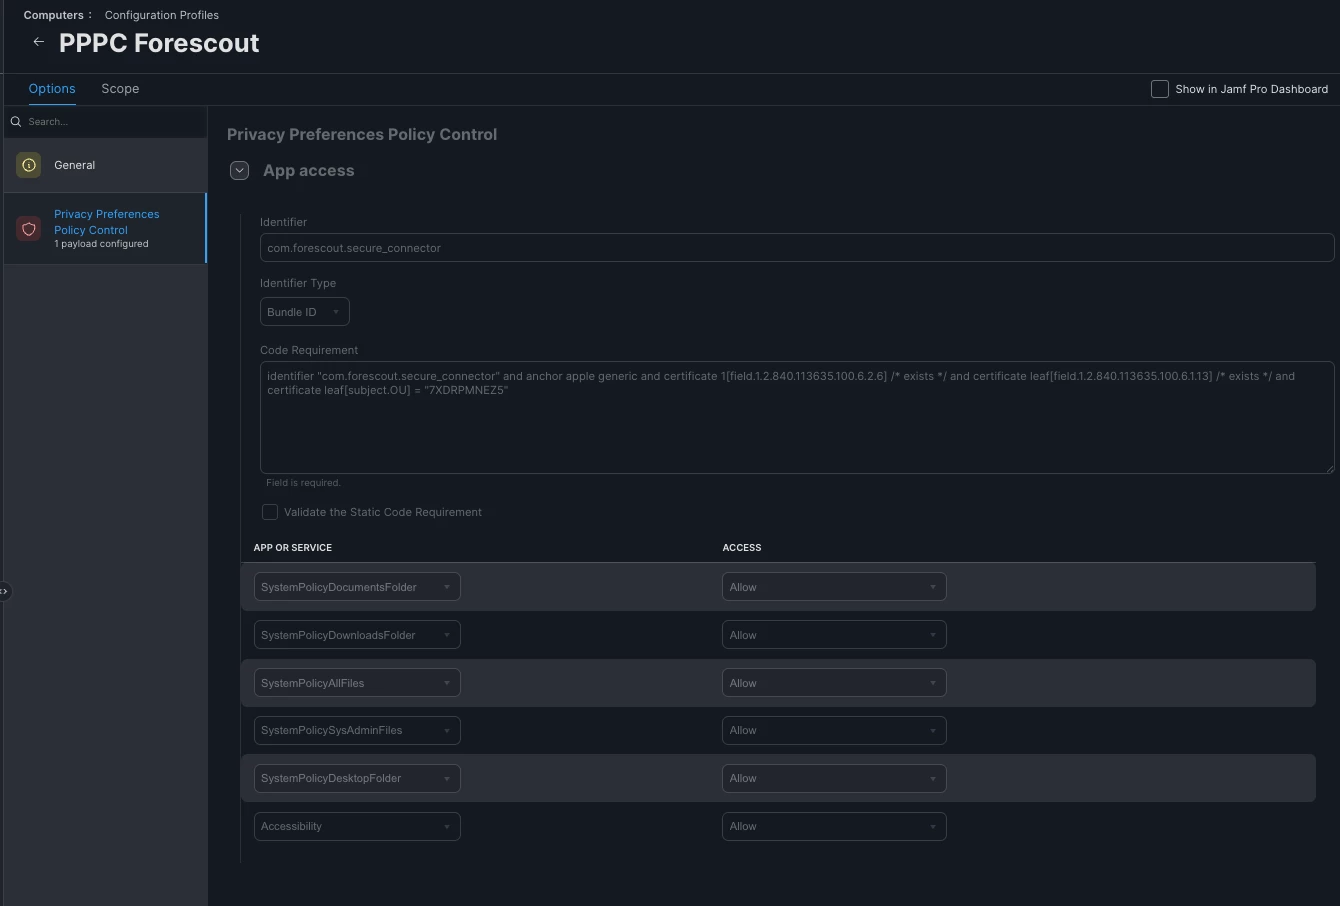The height and width of the screenshot is (906, 1340).
Task: Click the App access heading text
Action: (309, 171)
